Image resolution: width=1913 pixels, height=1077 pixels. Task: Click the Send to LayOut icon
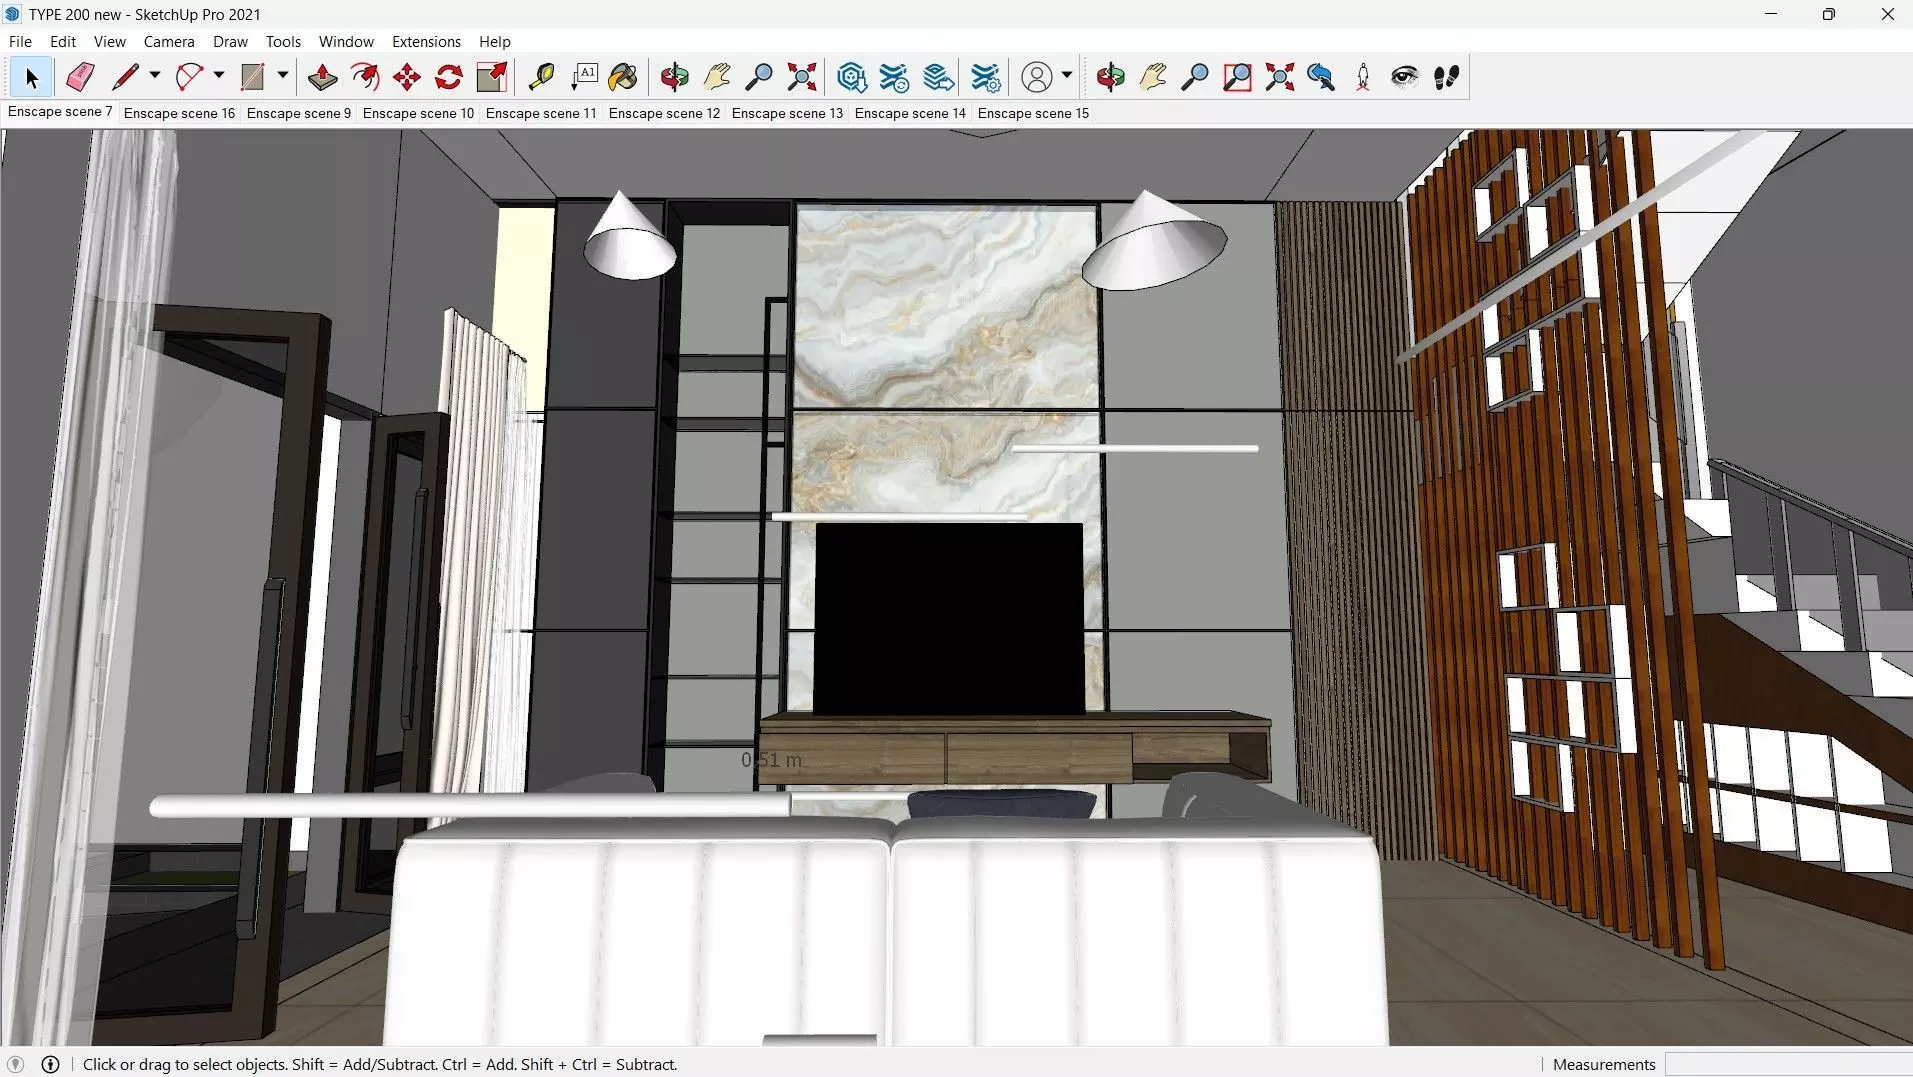(938, 77)
